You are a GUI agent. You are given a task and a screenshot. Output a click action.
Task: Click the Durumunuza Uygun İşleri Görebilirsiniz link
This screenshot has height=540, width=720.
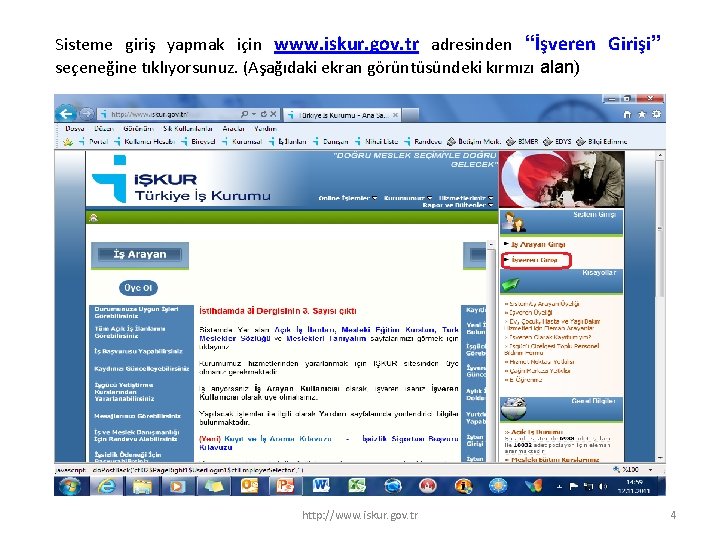tap(136, 312)
